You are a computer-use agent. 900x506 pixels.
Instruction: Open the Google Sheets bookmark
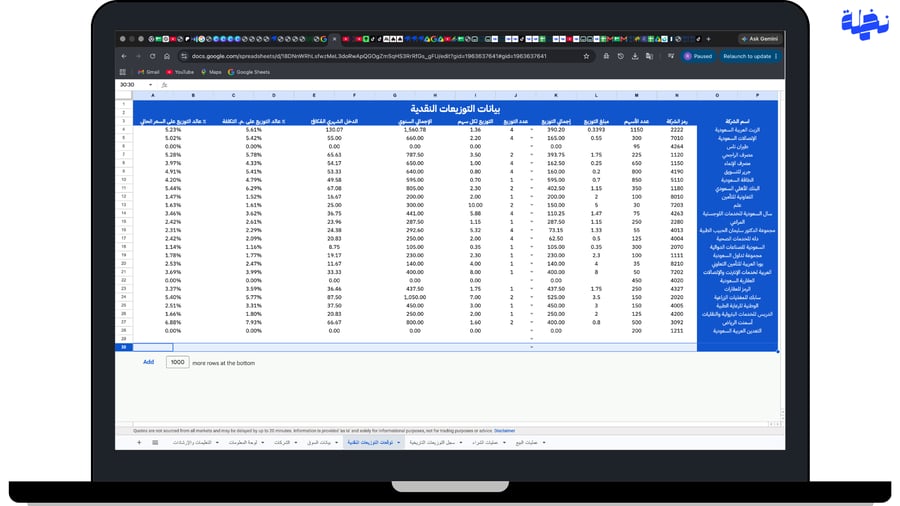pos(249,72)
